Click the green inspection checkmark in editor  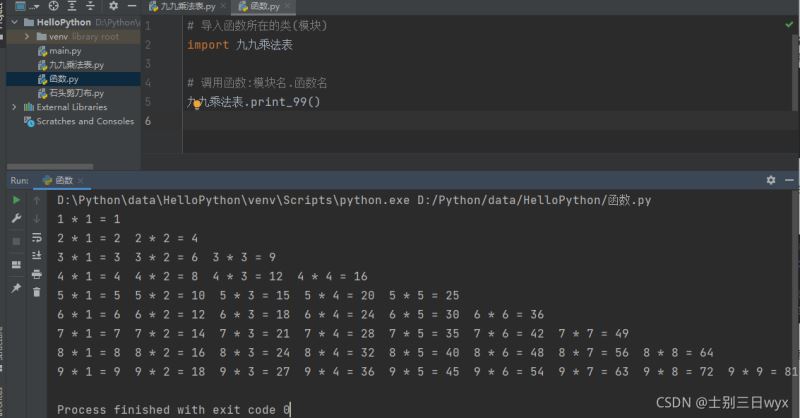click(789, 24)
